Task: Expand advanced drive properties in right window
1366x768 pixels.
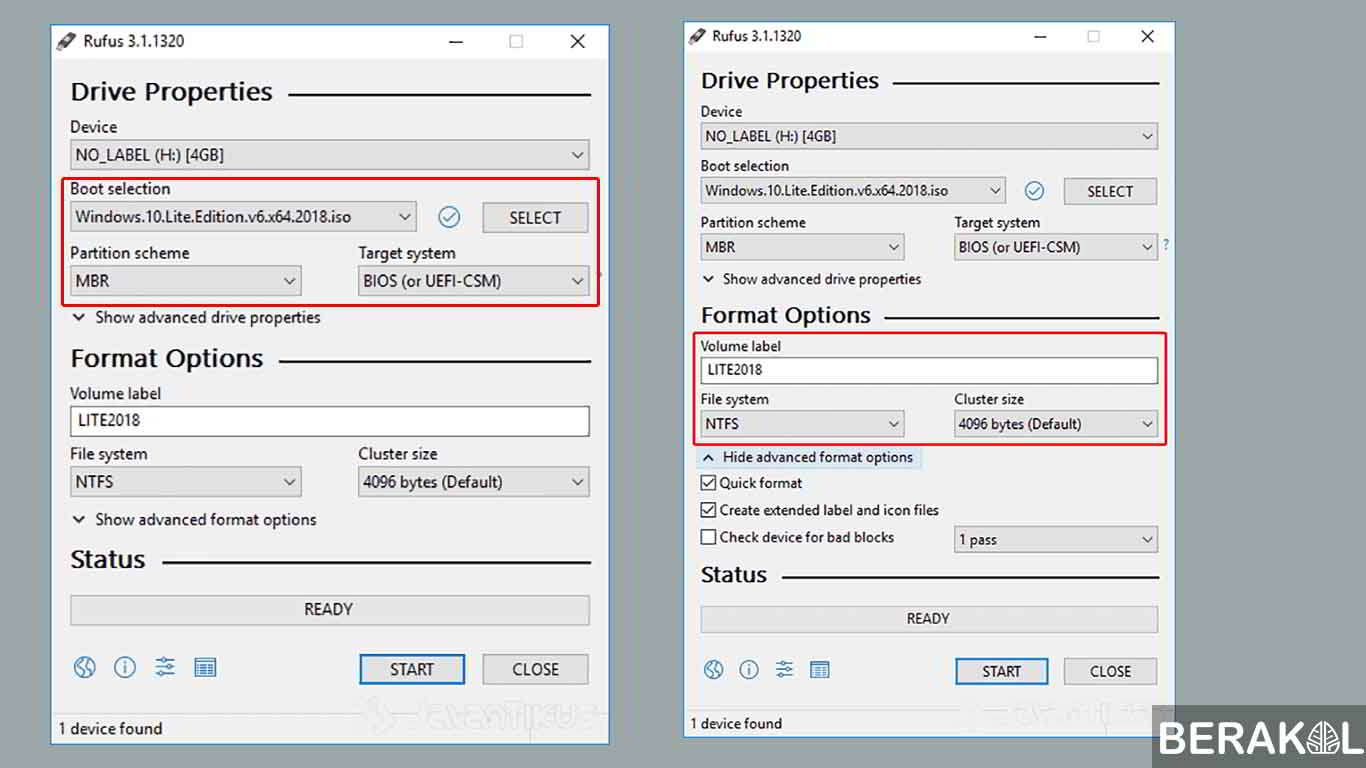Action: [x=811, y=279]
